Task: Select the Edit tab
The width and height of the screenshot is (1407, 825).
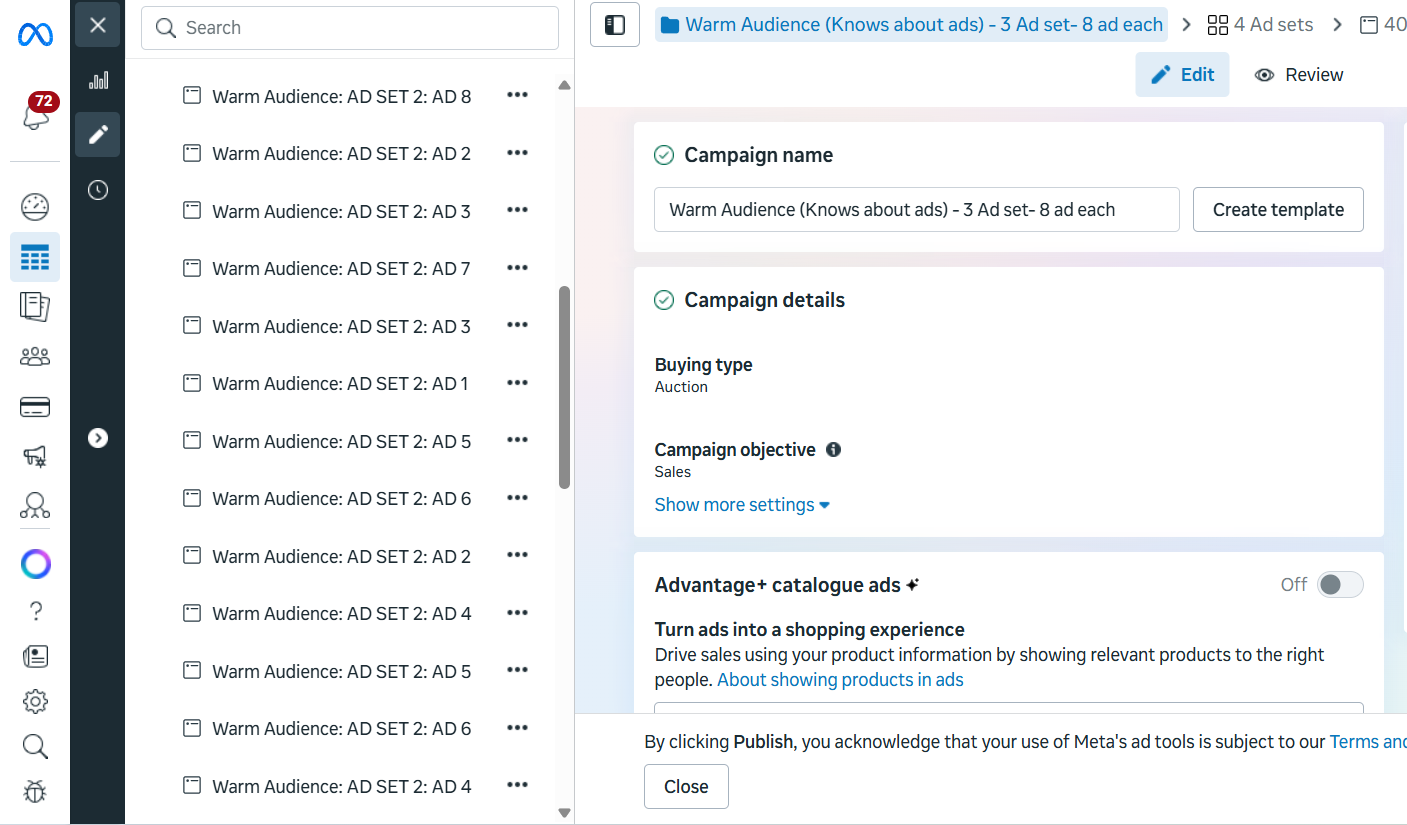Action: tap(1182, 75)
